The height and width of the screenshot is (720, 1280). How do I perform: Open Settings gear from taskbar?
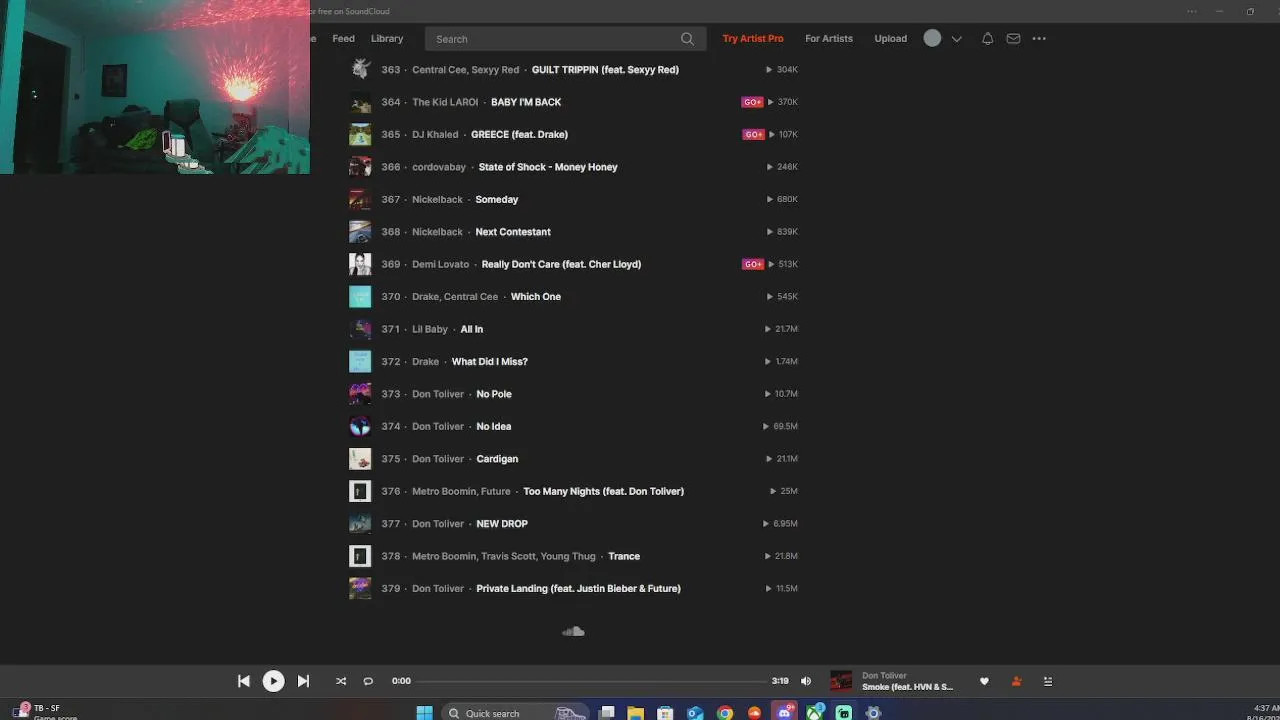873,713
